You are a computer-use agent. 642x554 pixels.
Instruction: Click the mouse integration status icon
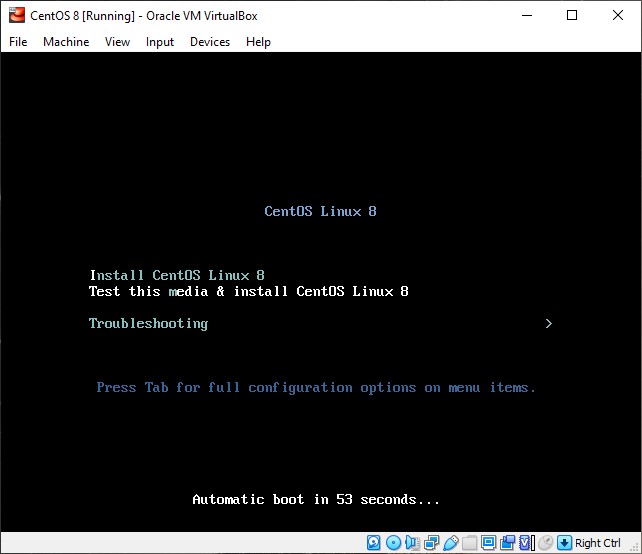pyautogui.click(x=545, y=543)
